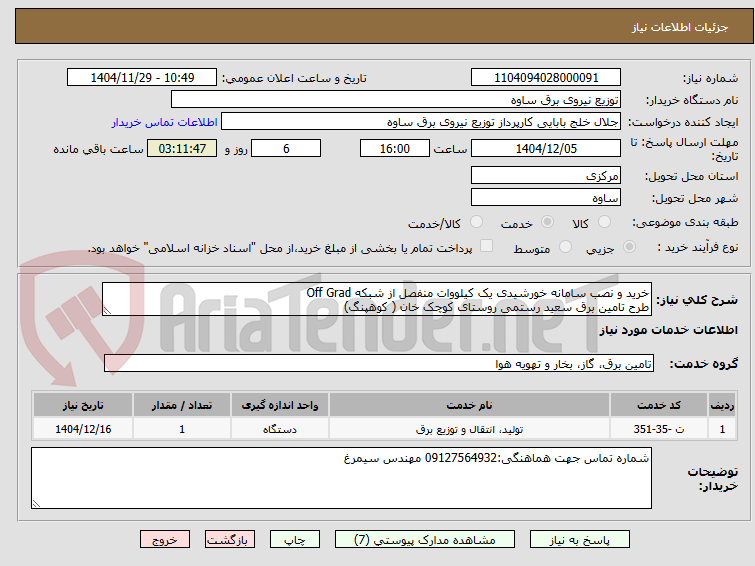Viewport: 755px width, 566px height.
Task: Click the طبقه بندی موضوعی label
Action: tap(685, 222)
